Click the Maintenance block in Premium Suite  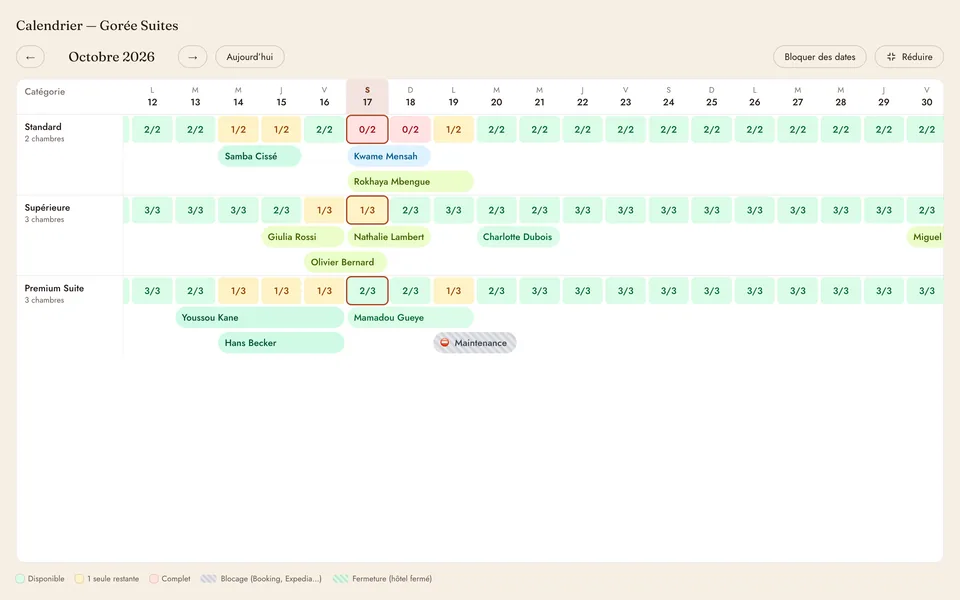tap(475, 343)
